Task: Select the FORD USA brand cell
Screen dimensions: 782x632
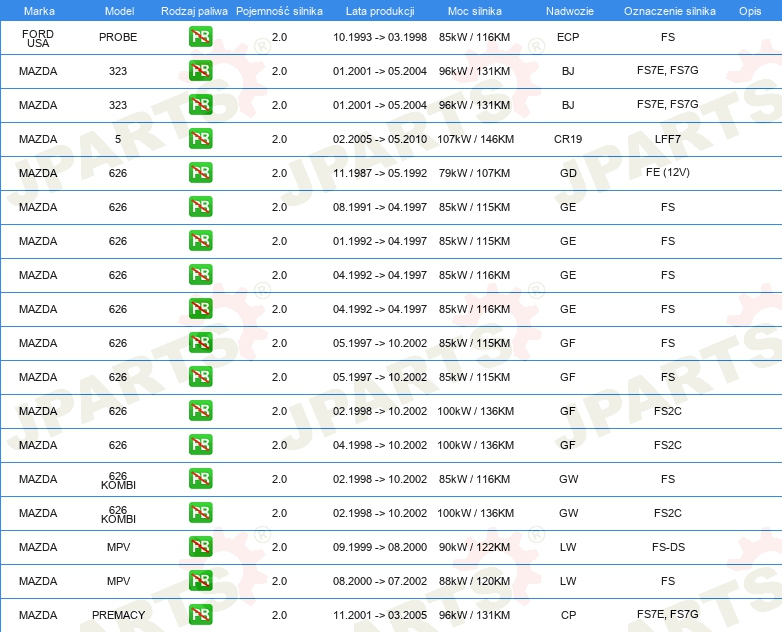Action: 38,38
